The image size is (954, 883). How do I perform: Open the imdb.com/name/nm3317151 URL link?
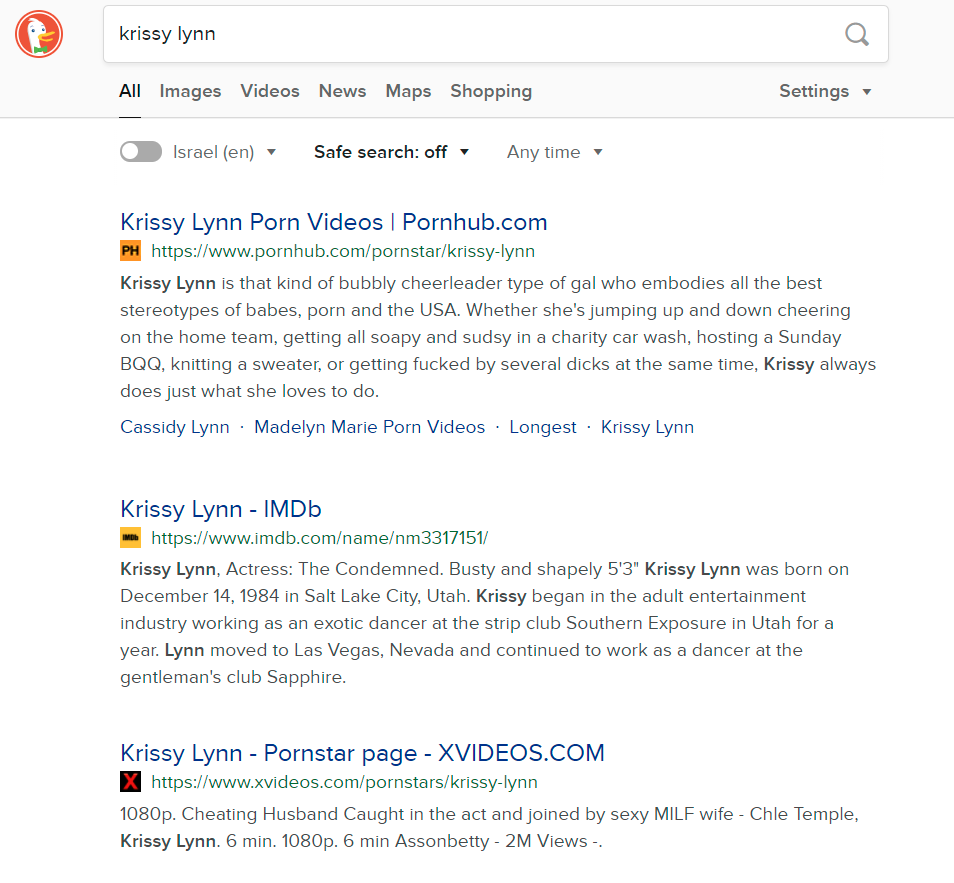coord(319,538)
